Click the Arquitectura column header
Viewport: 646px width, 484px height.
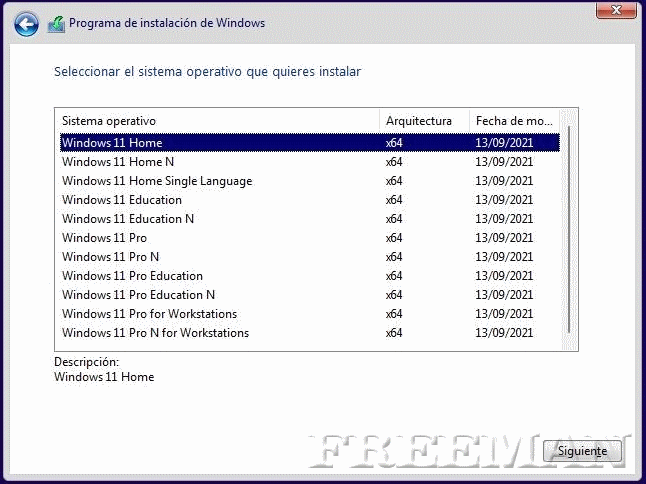pyautogui.click(x=424, y=121)
